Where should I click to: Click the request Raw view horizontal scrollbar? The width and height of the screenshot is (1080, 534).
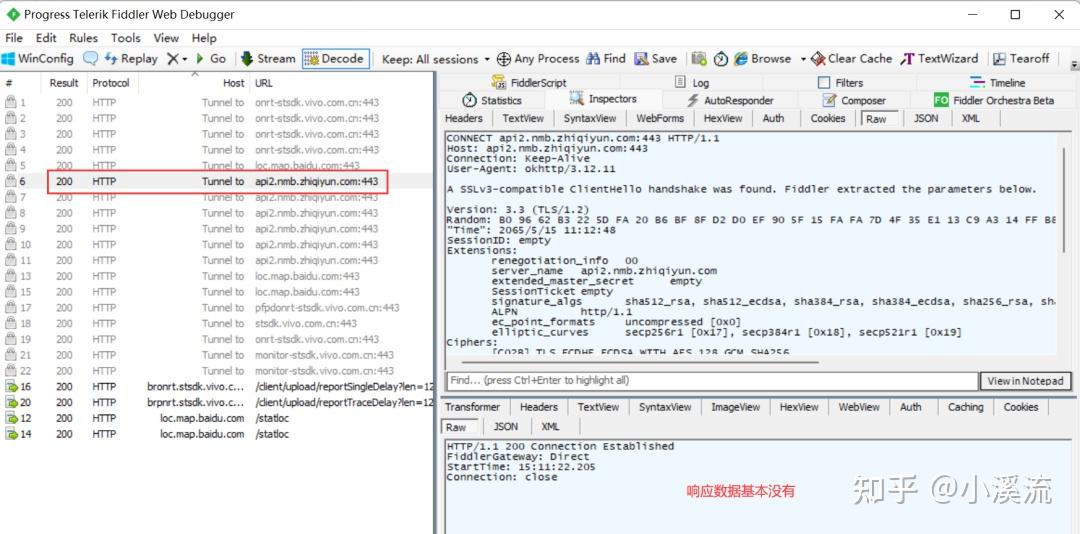pos(639,361)
